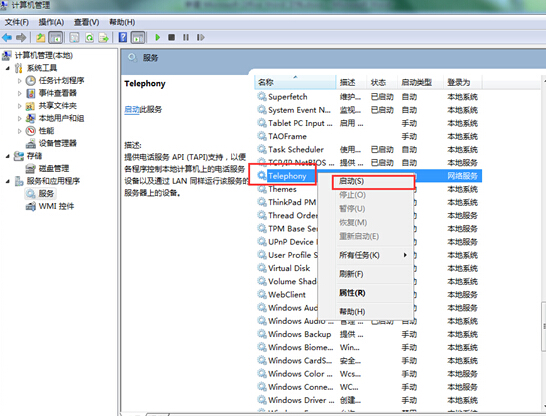The height and width of the screenshot is (416, 546).
Task: Sort by the 名称 column header
Action: click(295, 83)
